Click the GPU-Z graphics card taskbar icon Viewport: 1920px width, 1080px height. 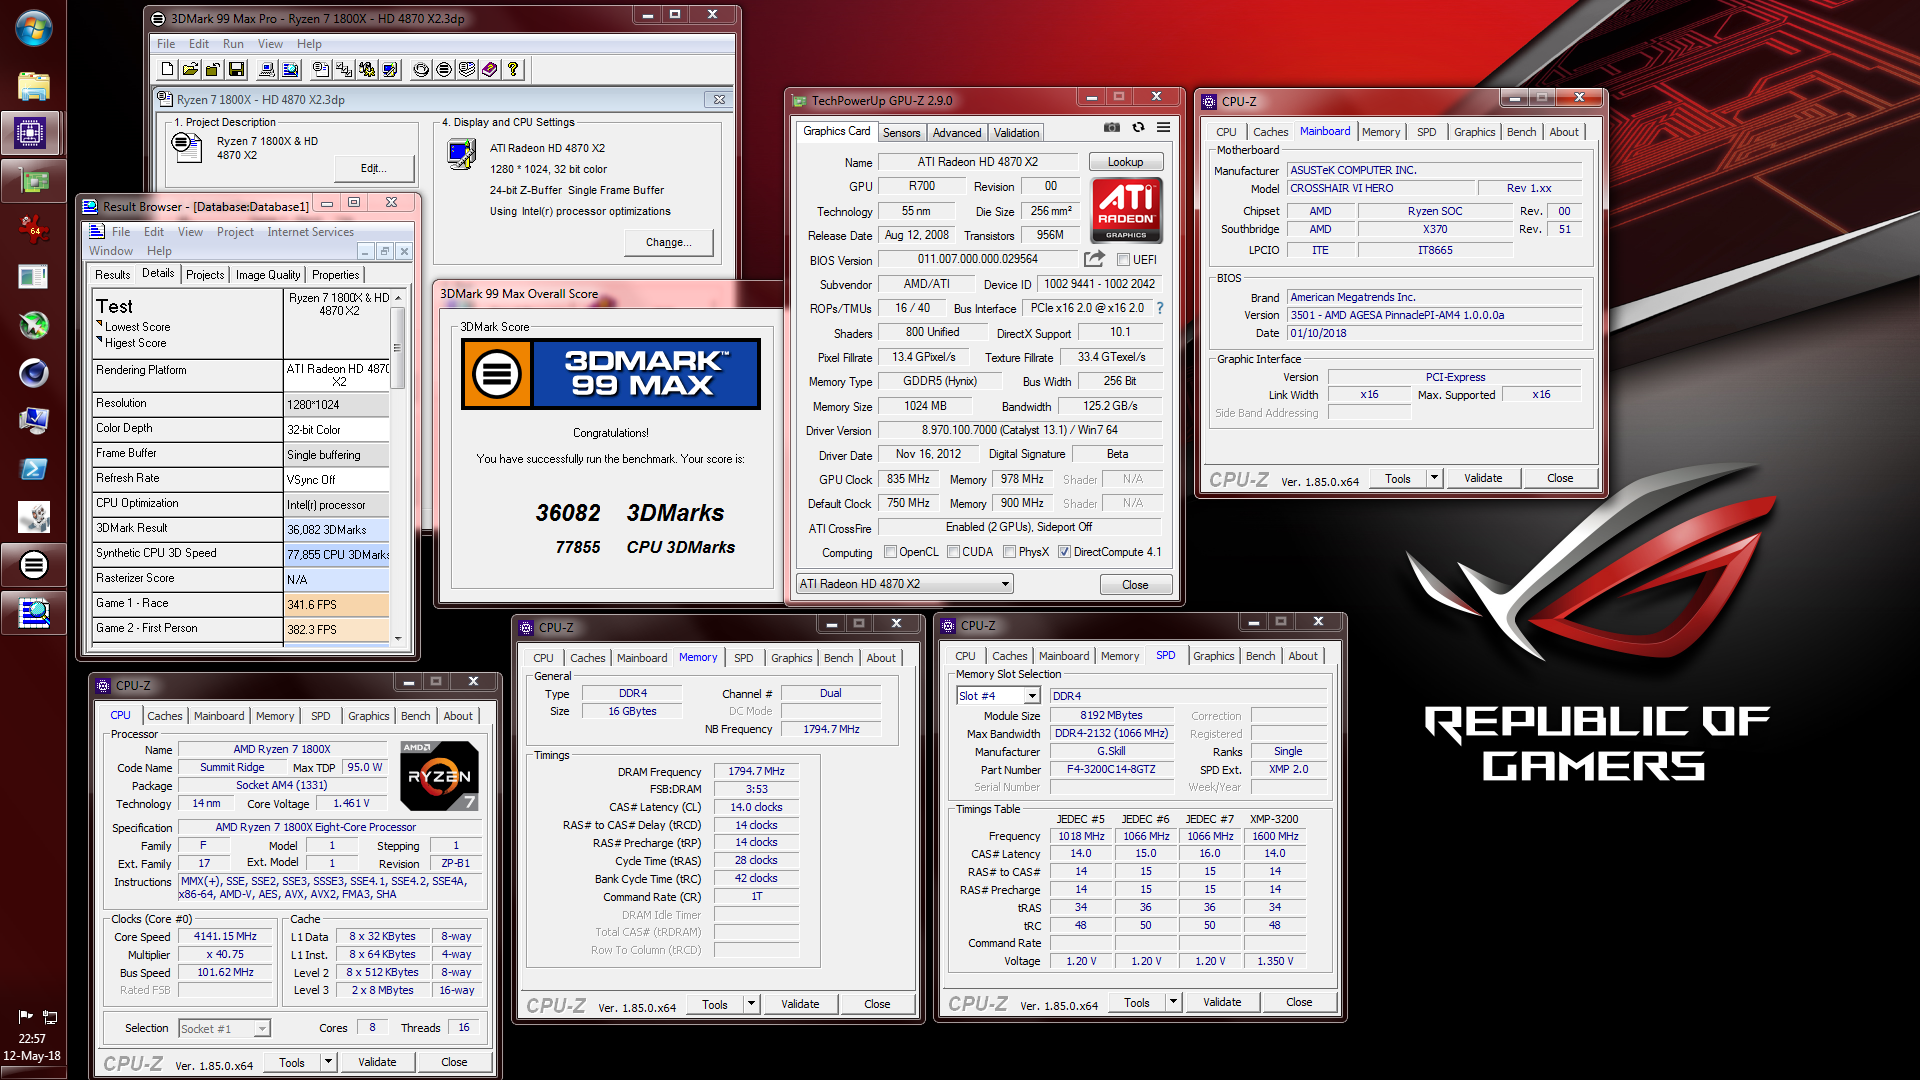point(33,181)
